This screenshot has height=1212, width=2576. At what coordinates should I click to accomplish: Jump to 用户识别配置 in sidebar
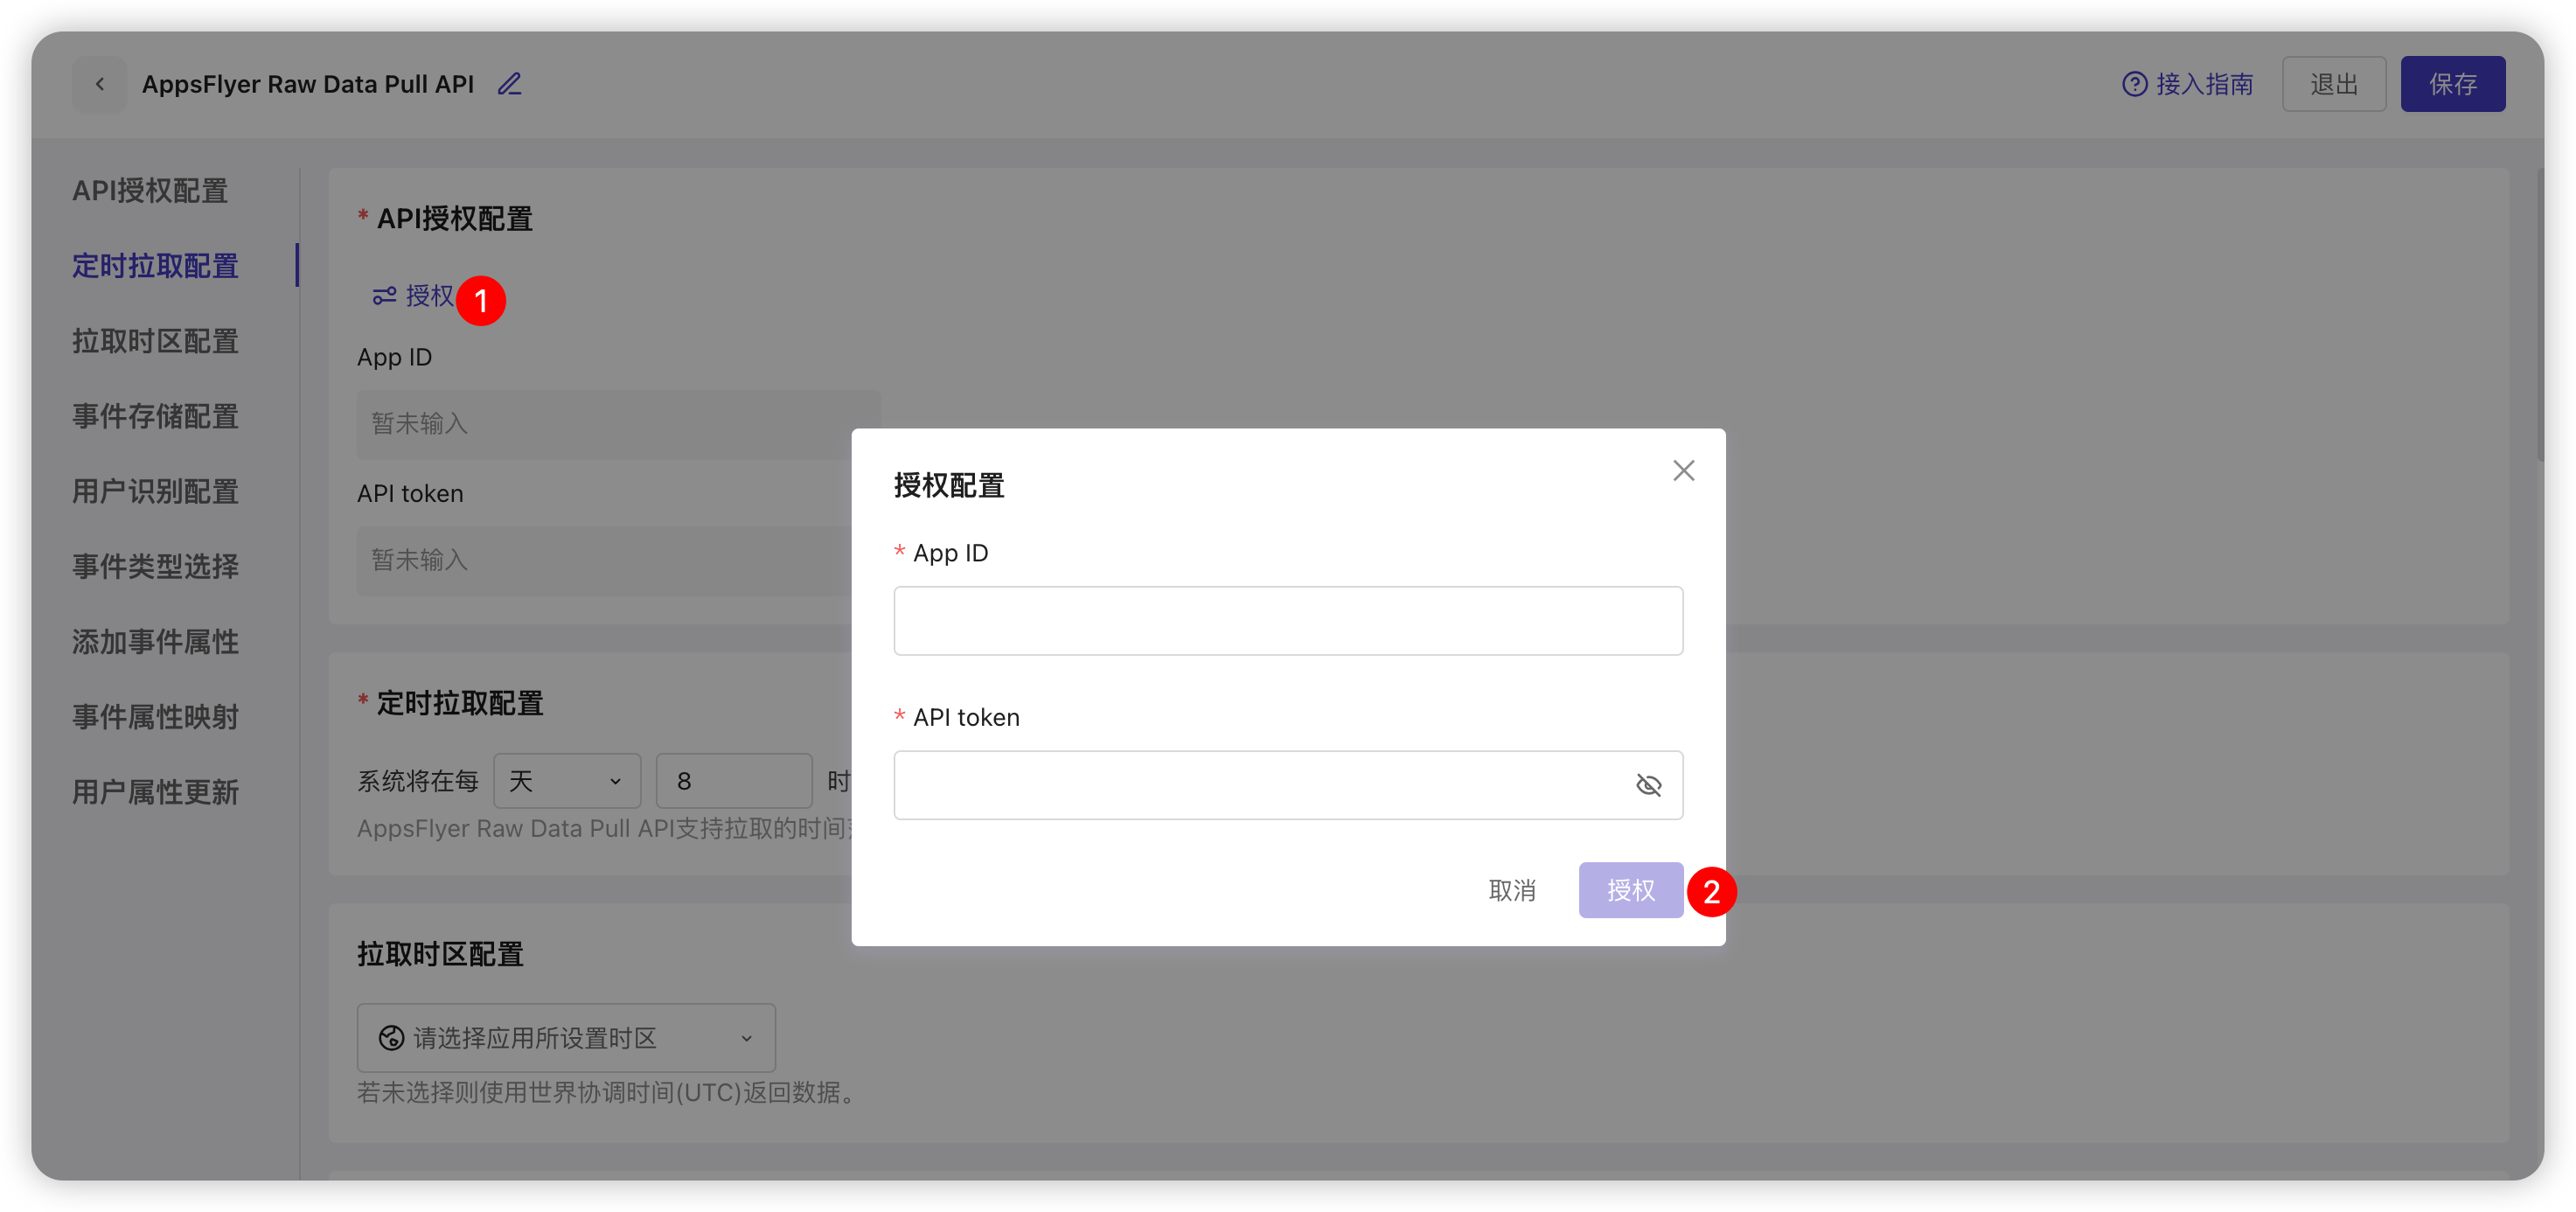click(155, 491)
